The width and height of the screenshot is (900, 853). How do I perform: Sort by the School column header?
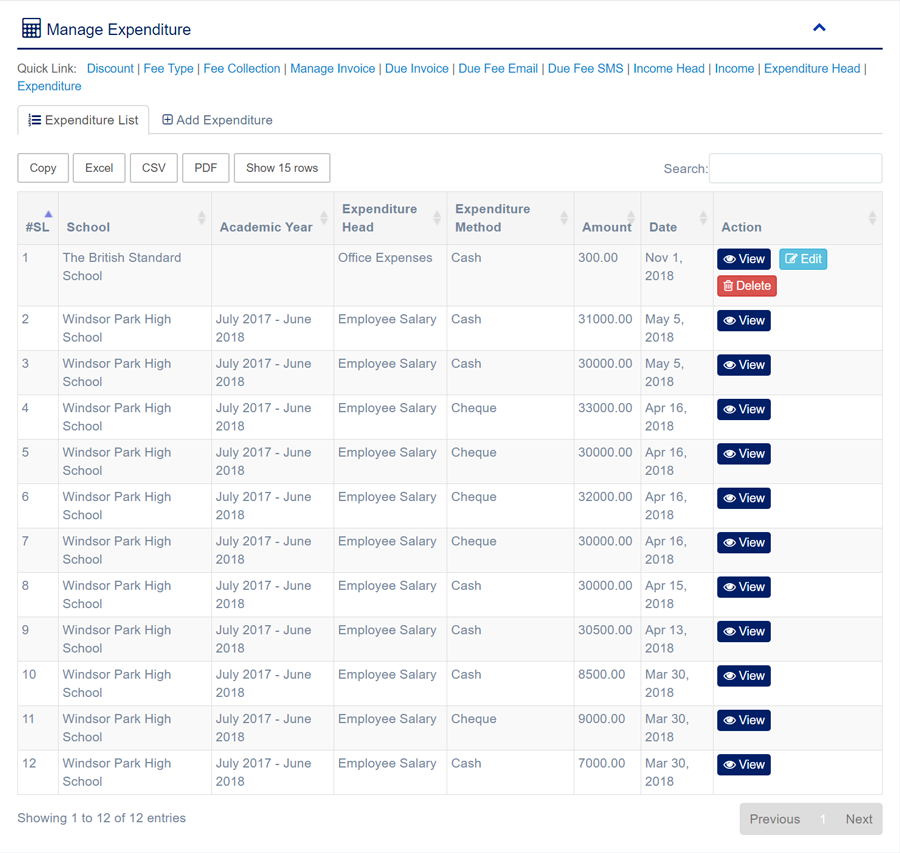click(x=135, y=219)
